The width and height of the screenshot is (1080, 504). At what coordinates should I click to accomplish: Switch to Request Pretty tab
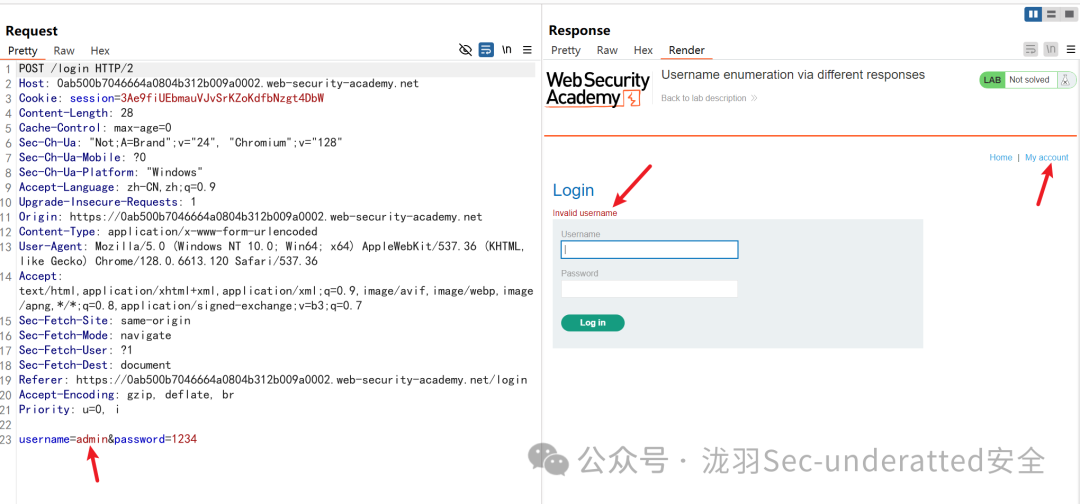(23, 50)
